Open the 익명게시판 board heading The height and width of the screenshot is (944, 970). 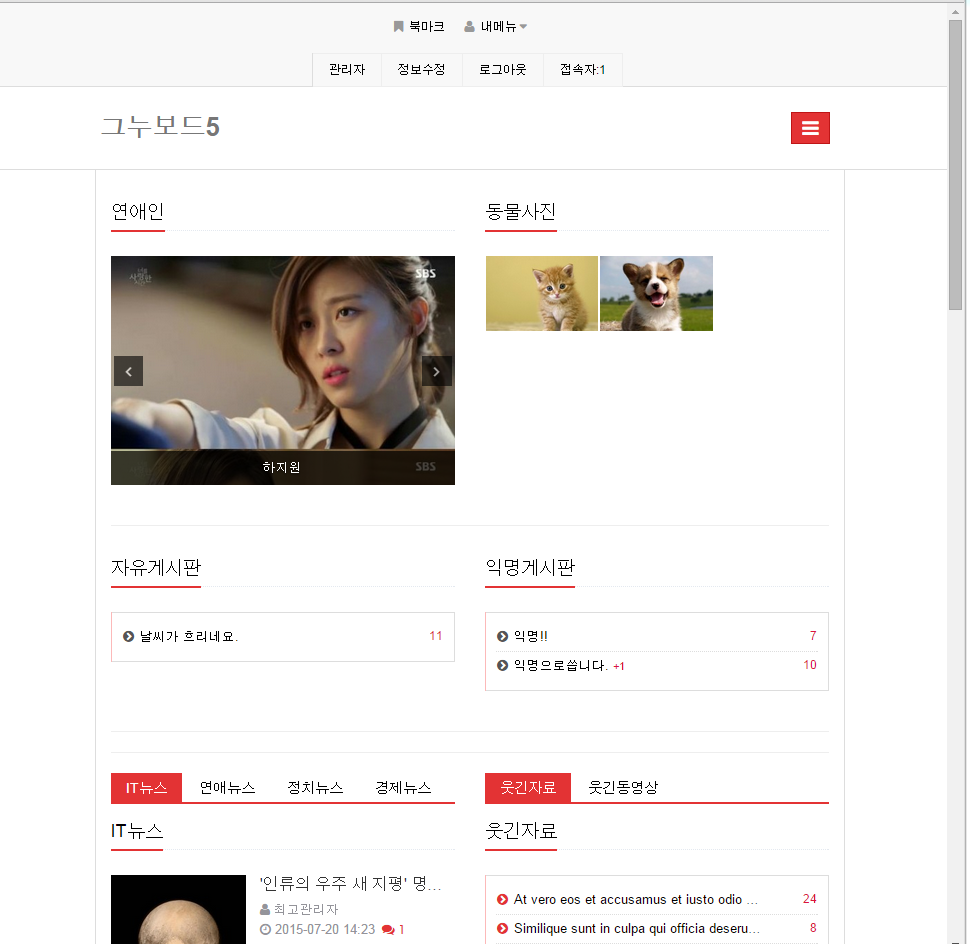click(530, 567)
